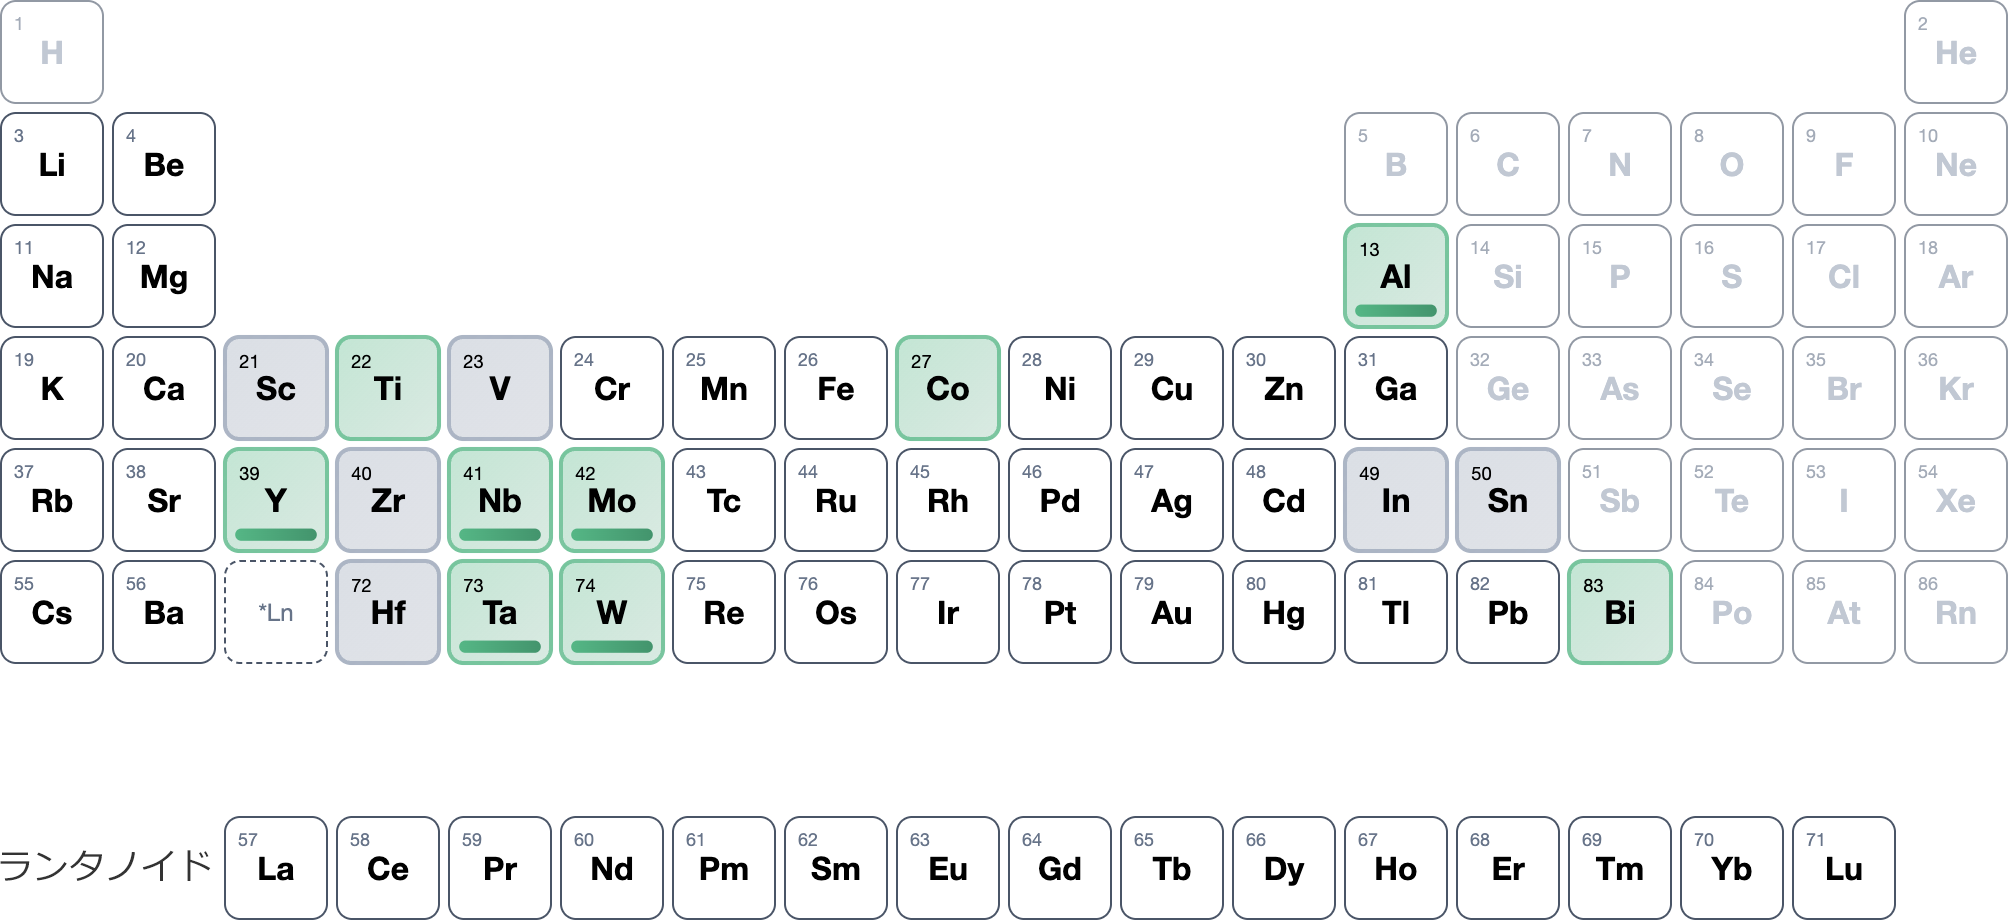
Task: Click the Iron (Fe) element tile
Action: [835, 388]
